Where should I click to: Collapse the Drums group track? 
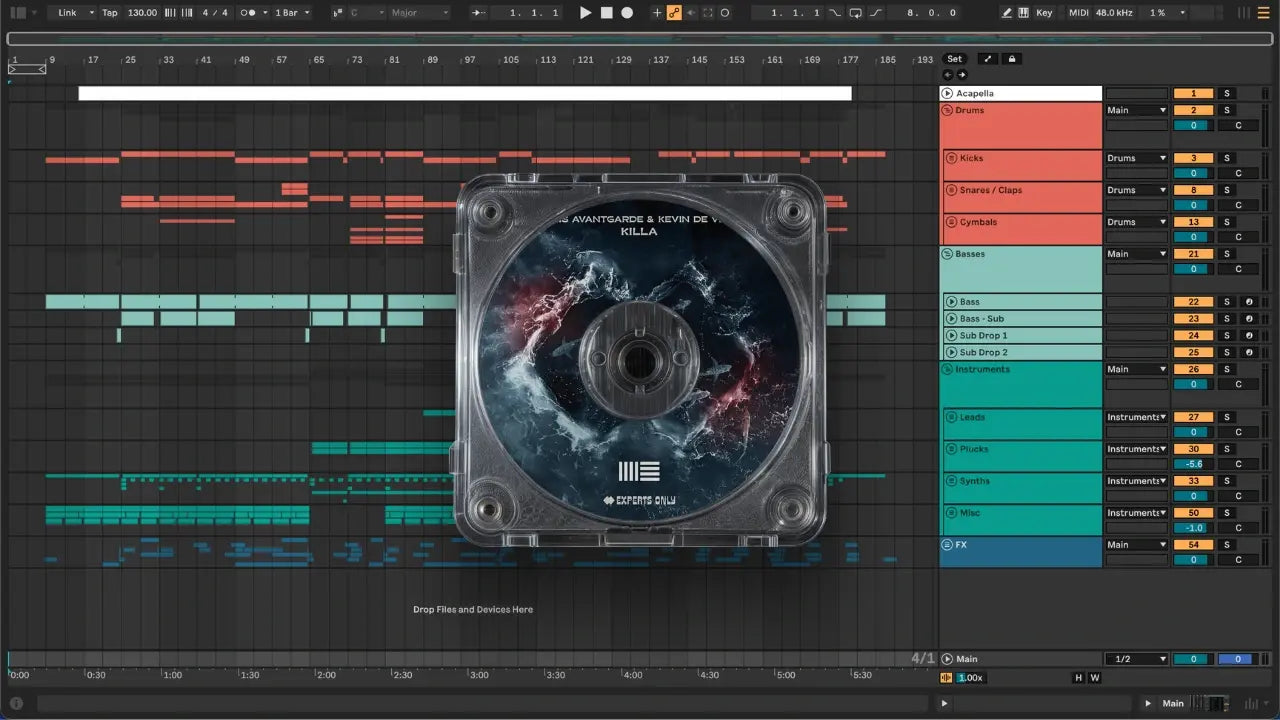point(947,110)
